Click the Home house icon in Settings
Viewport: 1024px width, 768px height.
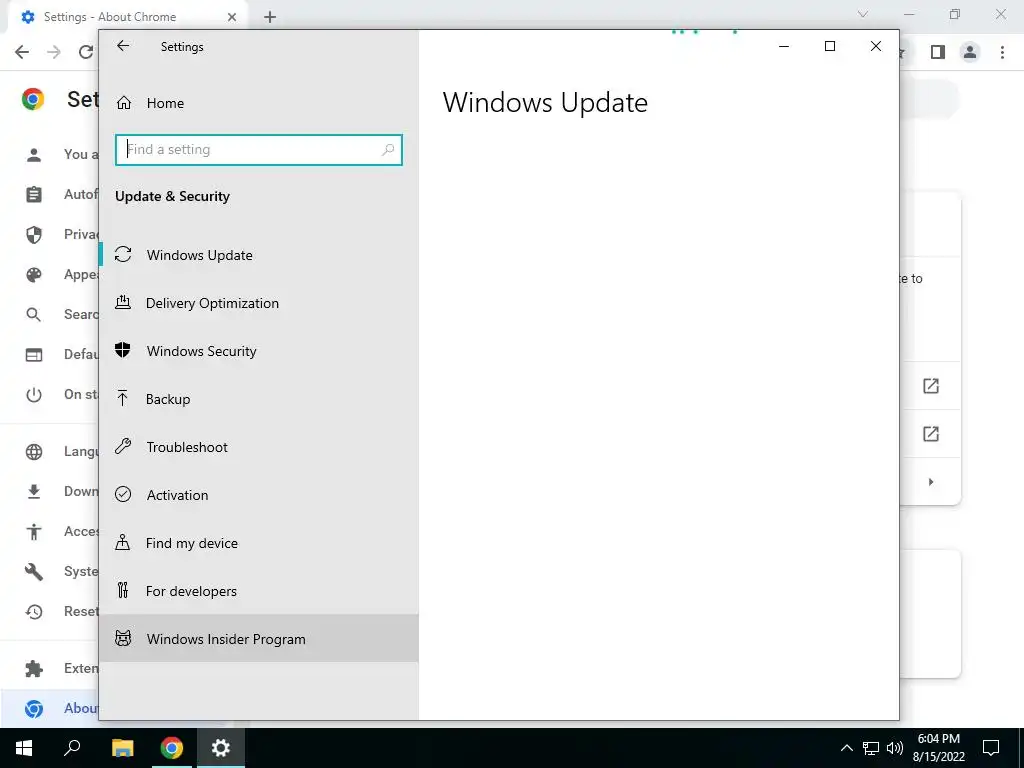(123, 103)
